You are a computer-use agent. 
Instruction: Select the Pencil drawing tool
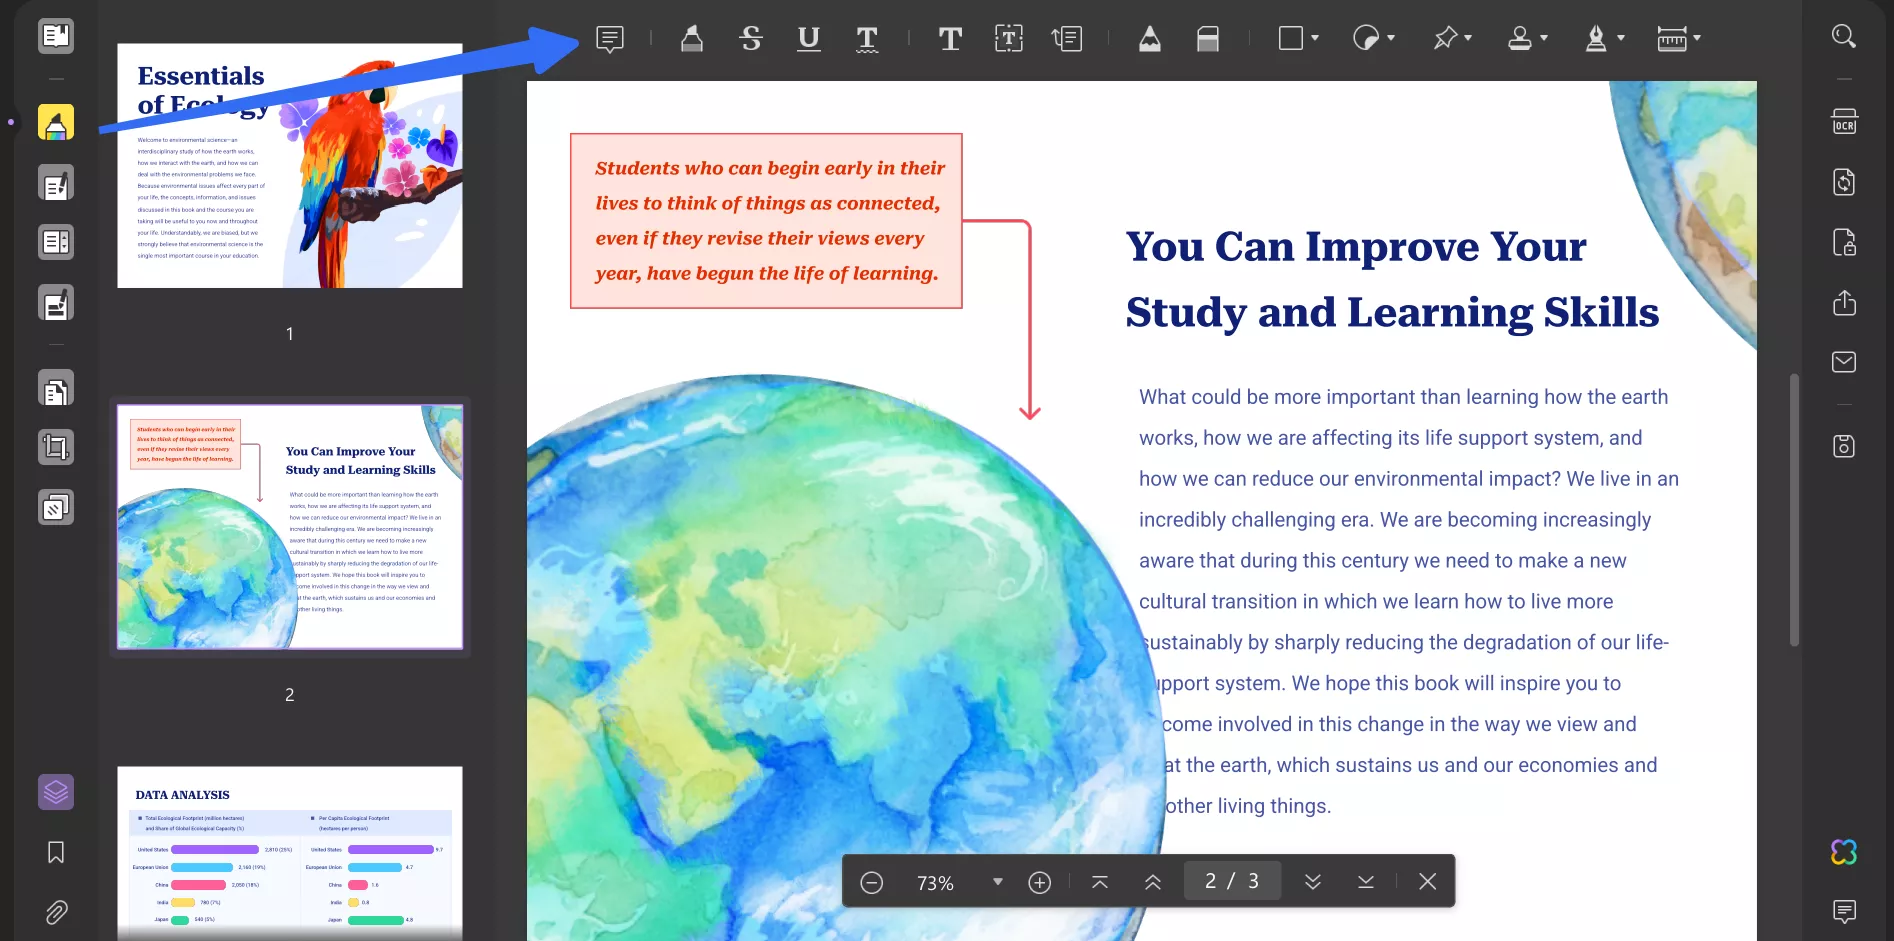click(1150, 39)
